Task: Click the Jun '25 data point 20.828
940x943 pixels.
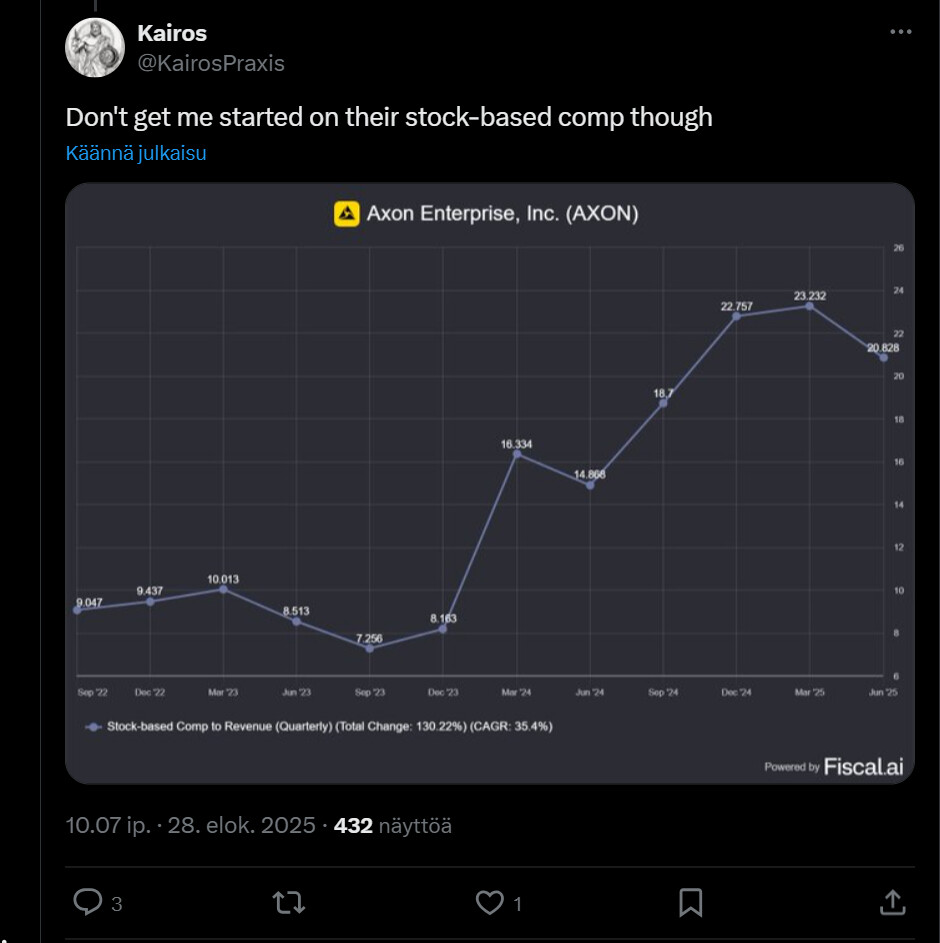Action: coord(883,357)
